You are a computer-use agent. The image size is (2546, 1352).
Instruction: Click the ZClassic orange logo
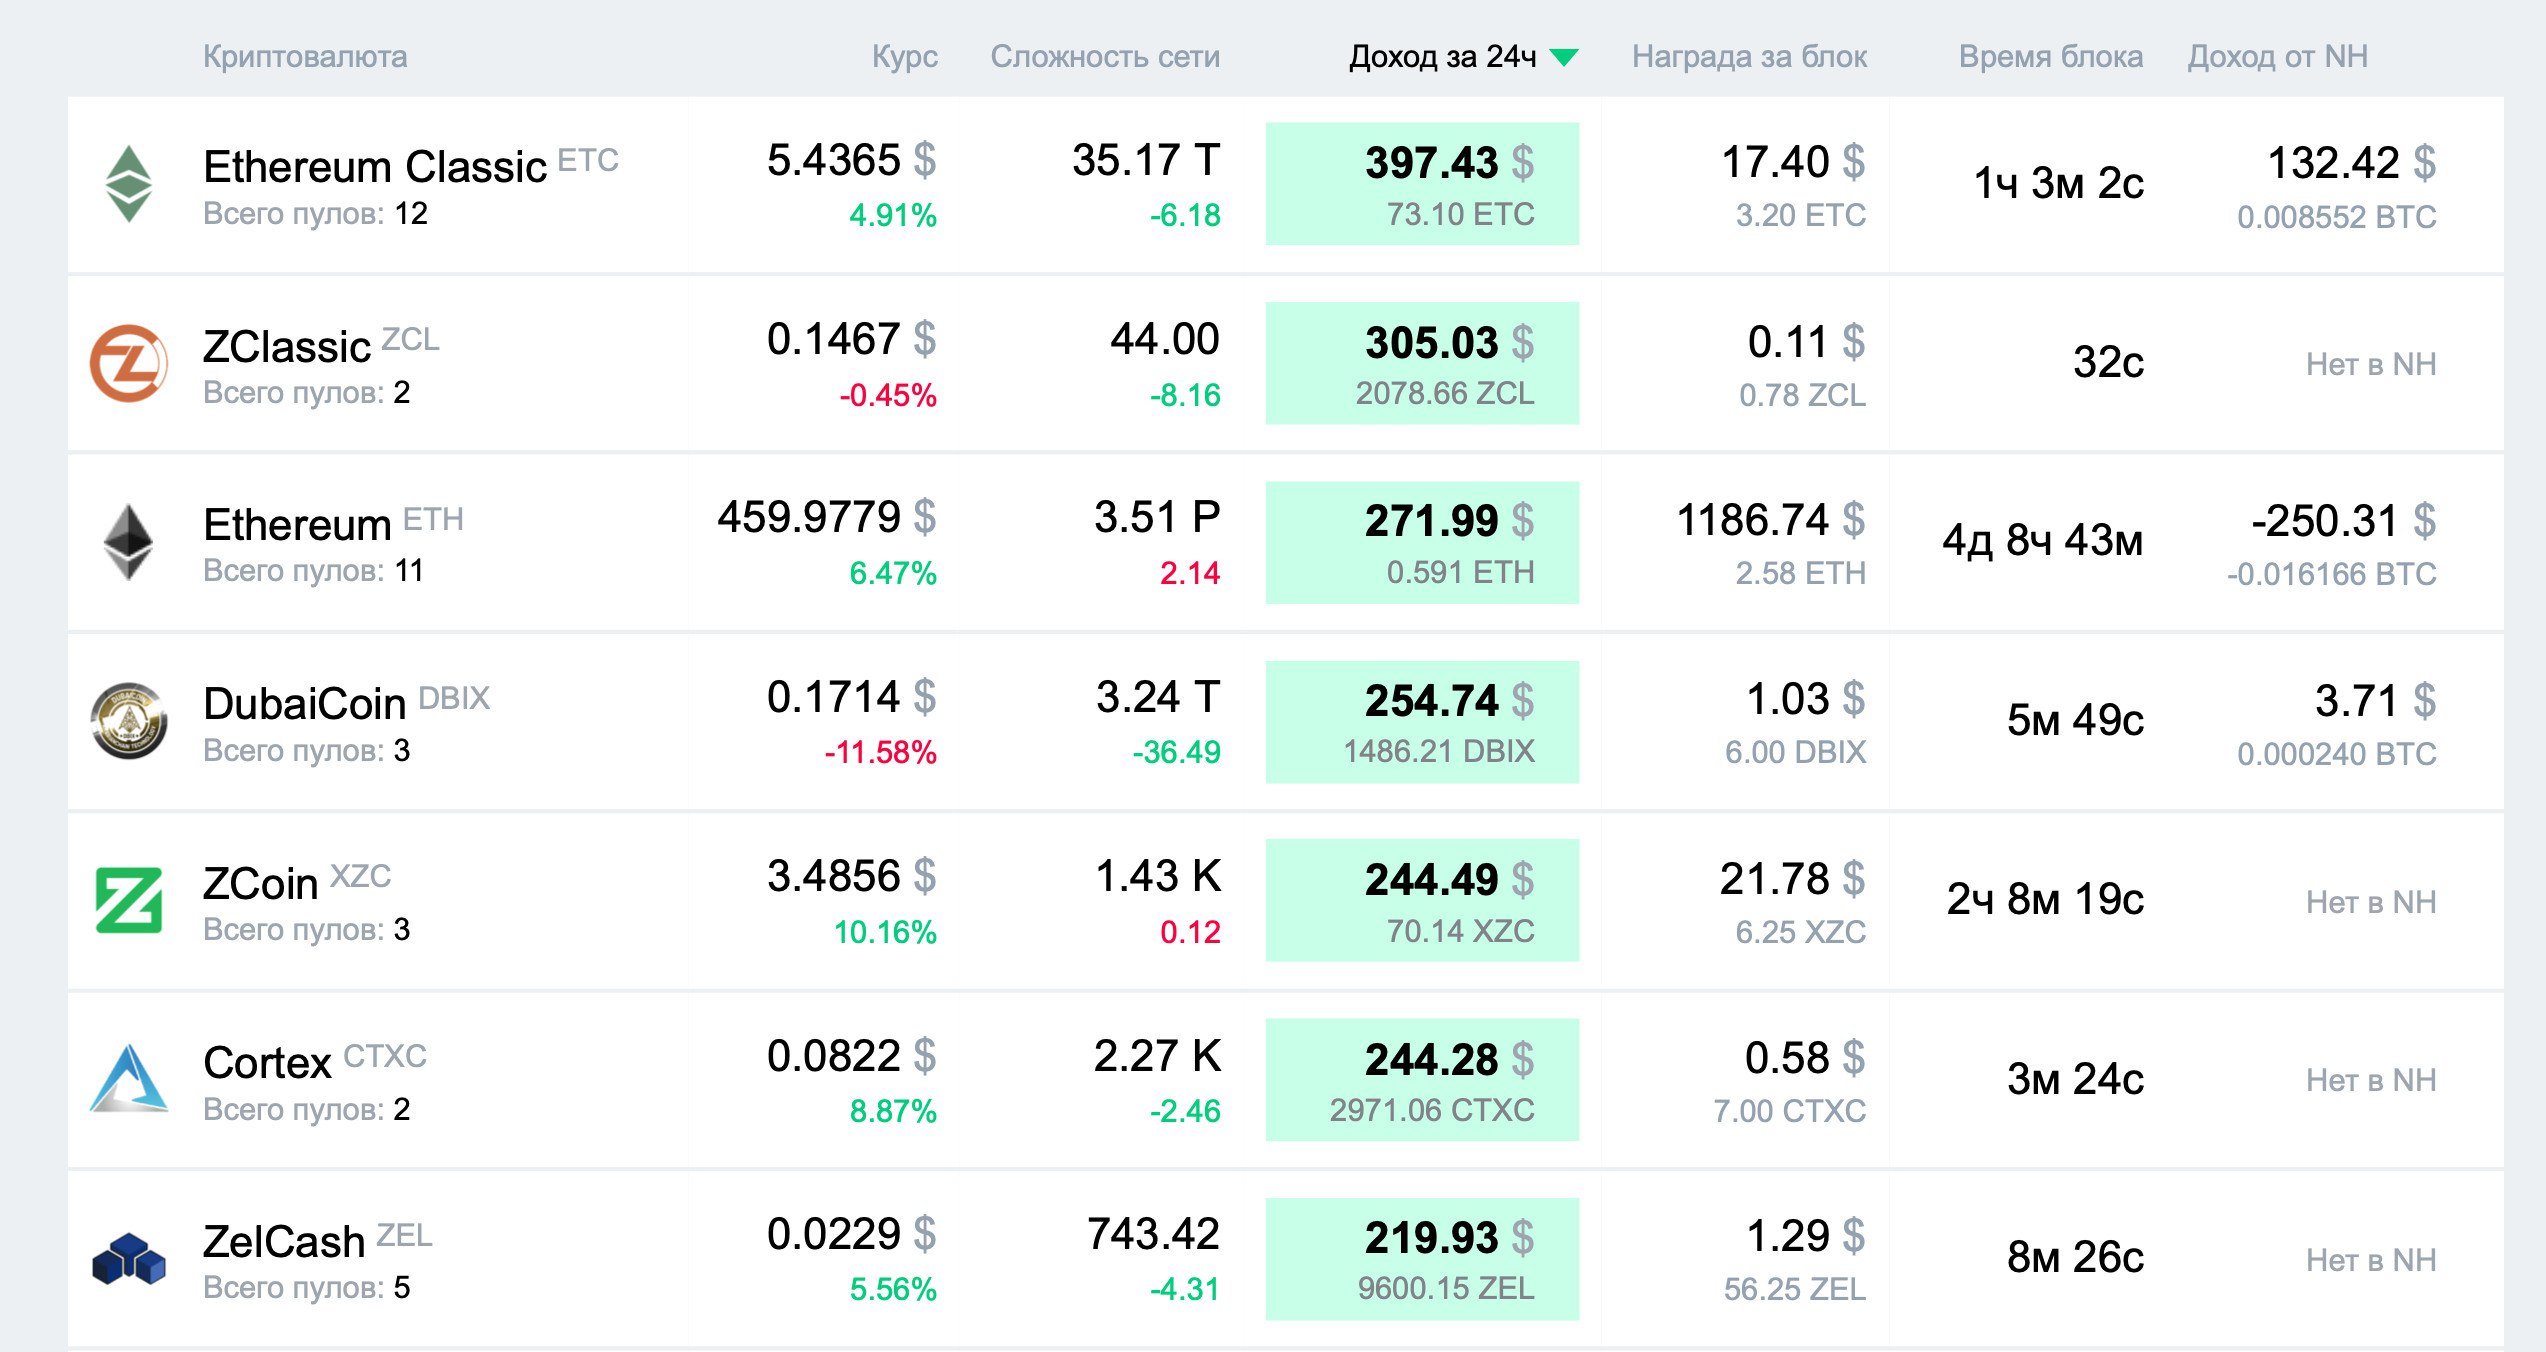(129, 363)
